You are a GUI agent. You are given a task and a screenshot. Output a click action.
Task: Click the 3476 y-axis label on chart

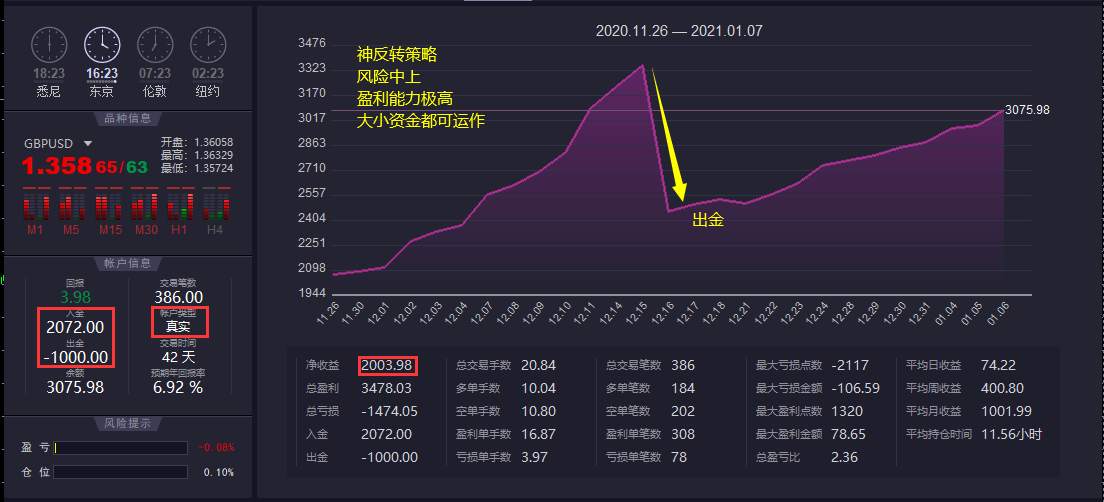(x=312, y=43)
